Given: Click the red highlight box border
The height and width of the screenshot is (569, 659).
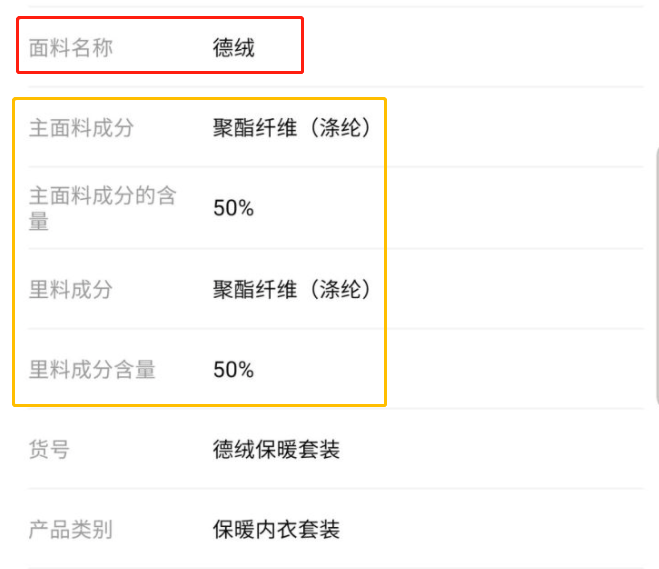Looking at the screenshot, I should [160, 18].
